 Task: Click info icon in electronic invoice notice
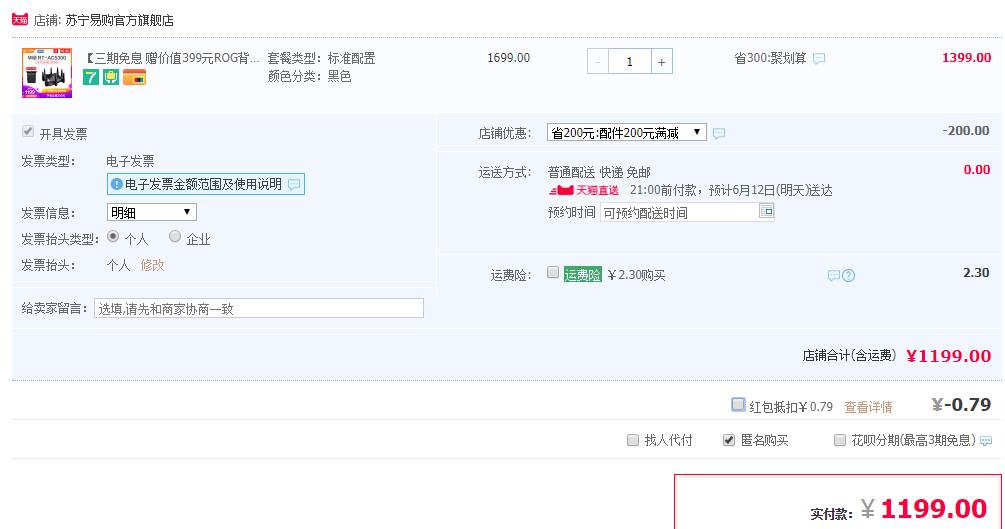click(x=116, y=185)
